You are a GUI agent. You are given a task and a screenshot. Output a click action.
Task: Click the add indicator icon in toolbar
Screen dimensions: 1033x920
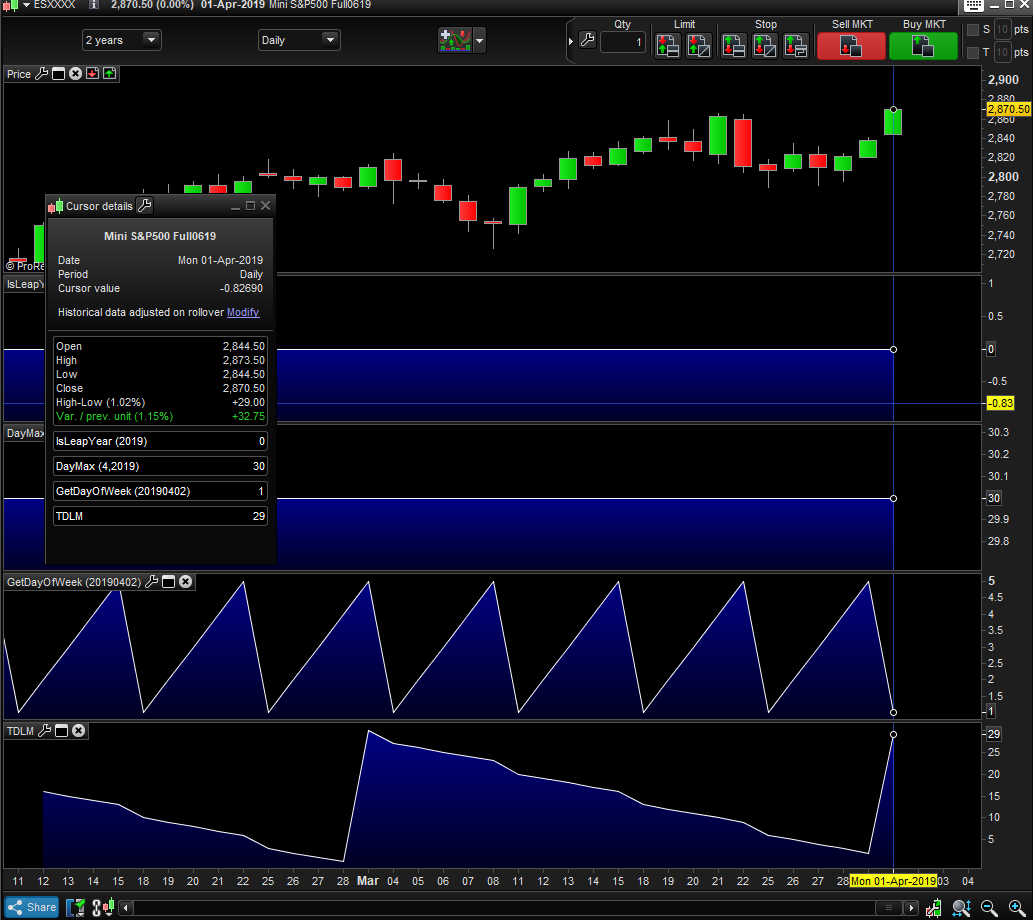(x=454, y=40)
